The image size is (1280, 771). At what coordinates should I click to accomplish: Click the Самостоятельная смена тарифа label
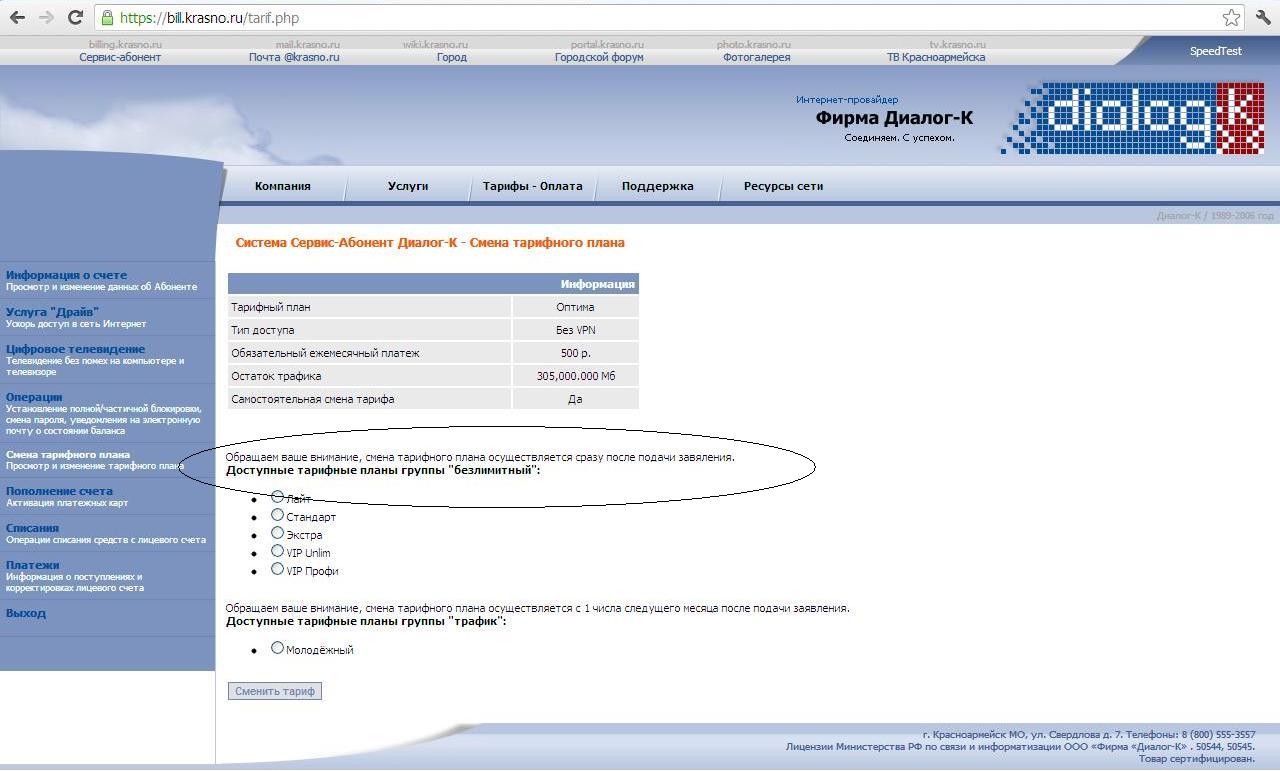pyautogui.click(x=312, y=399)
